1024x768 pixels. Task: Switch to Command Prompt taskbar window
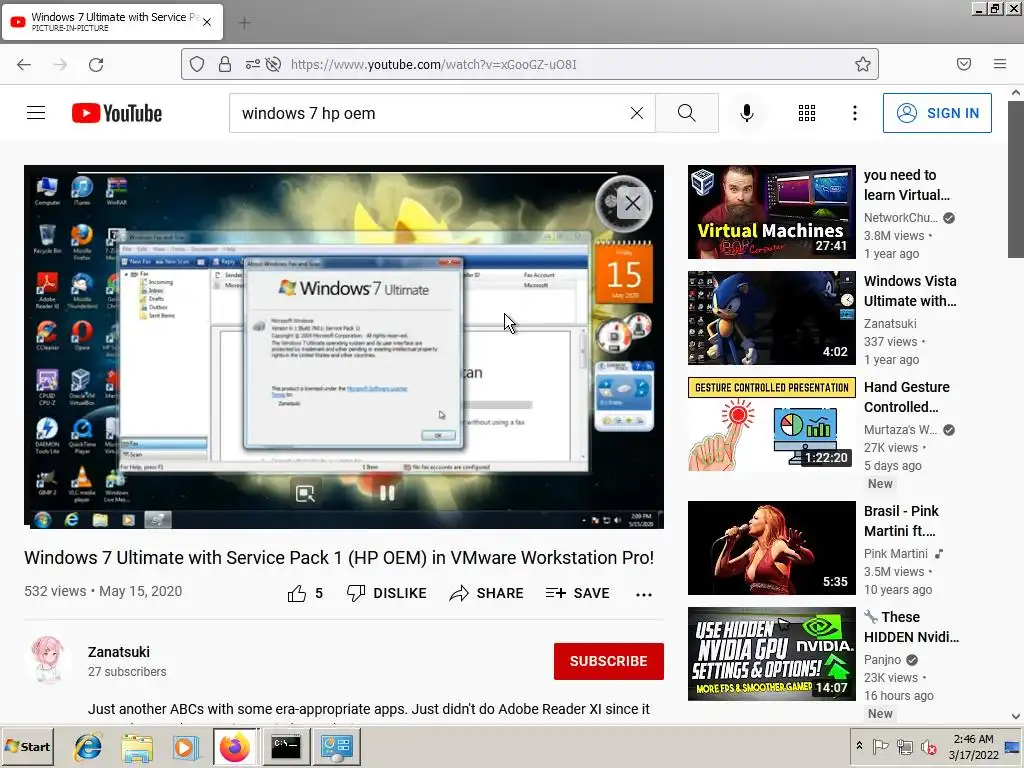click(285, 746)
